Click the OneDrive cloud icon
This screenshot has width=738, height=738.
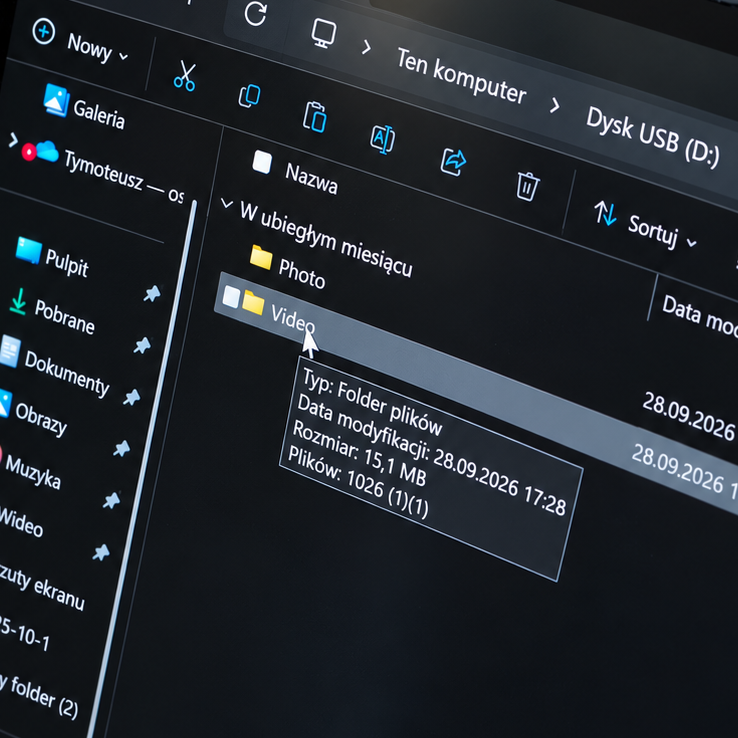coord(47,152)
